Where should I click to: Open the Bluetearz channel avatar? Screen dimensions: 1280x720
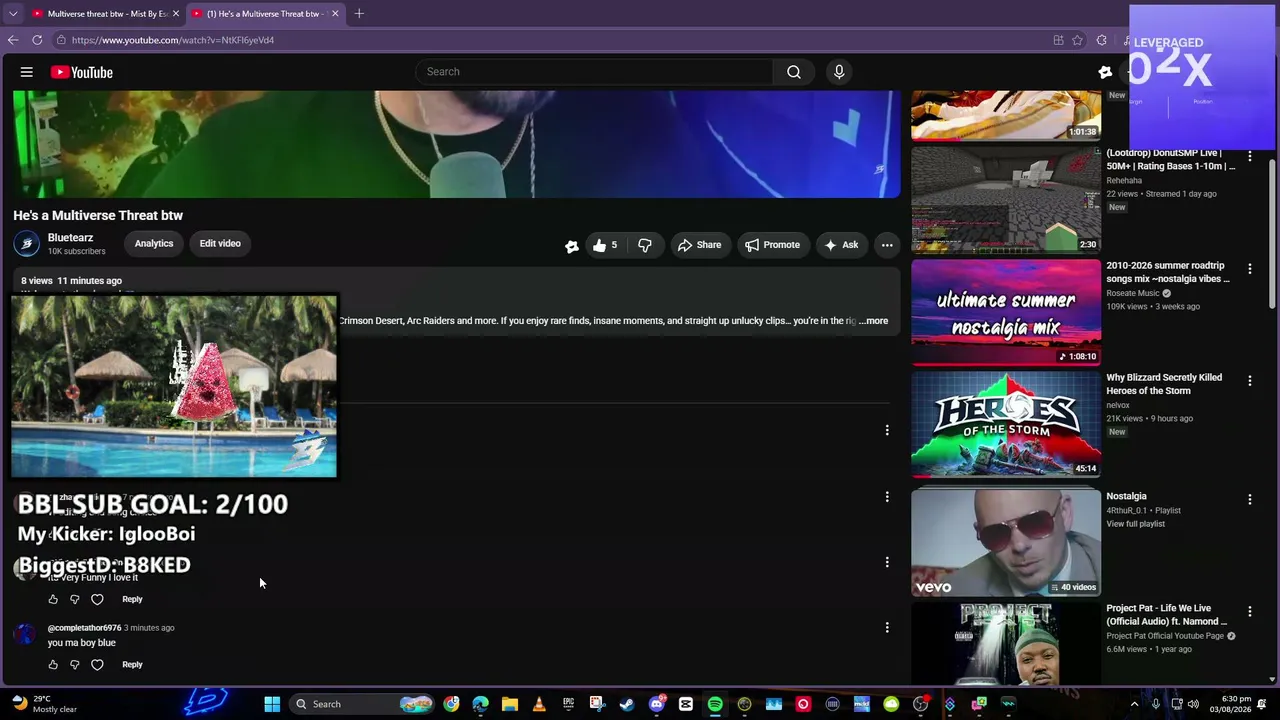click(26, 244)
